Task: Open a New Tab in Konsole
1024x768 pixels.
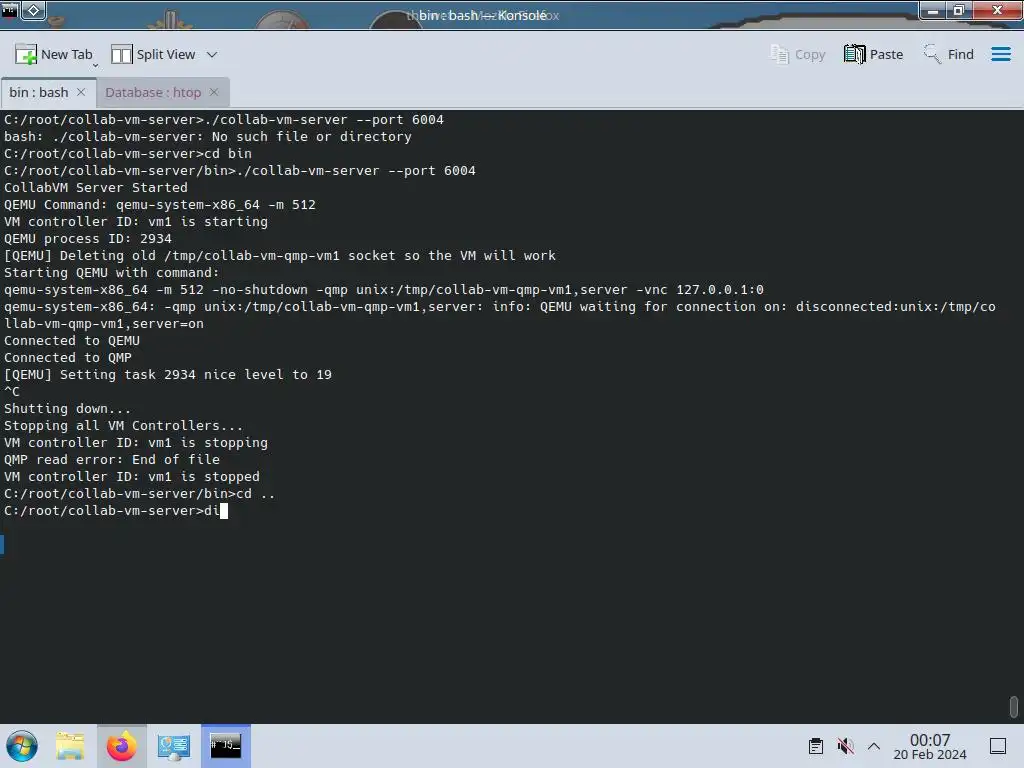Action: [x=54, y=55]
